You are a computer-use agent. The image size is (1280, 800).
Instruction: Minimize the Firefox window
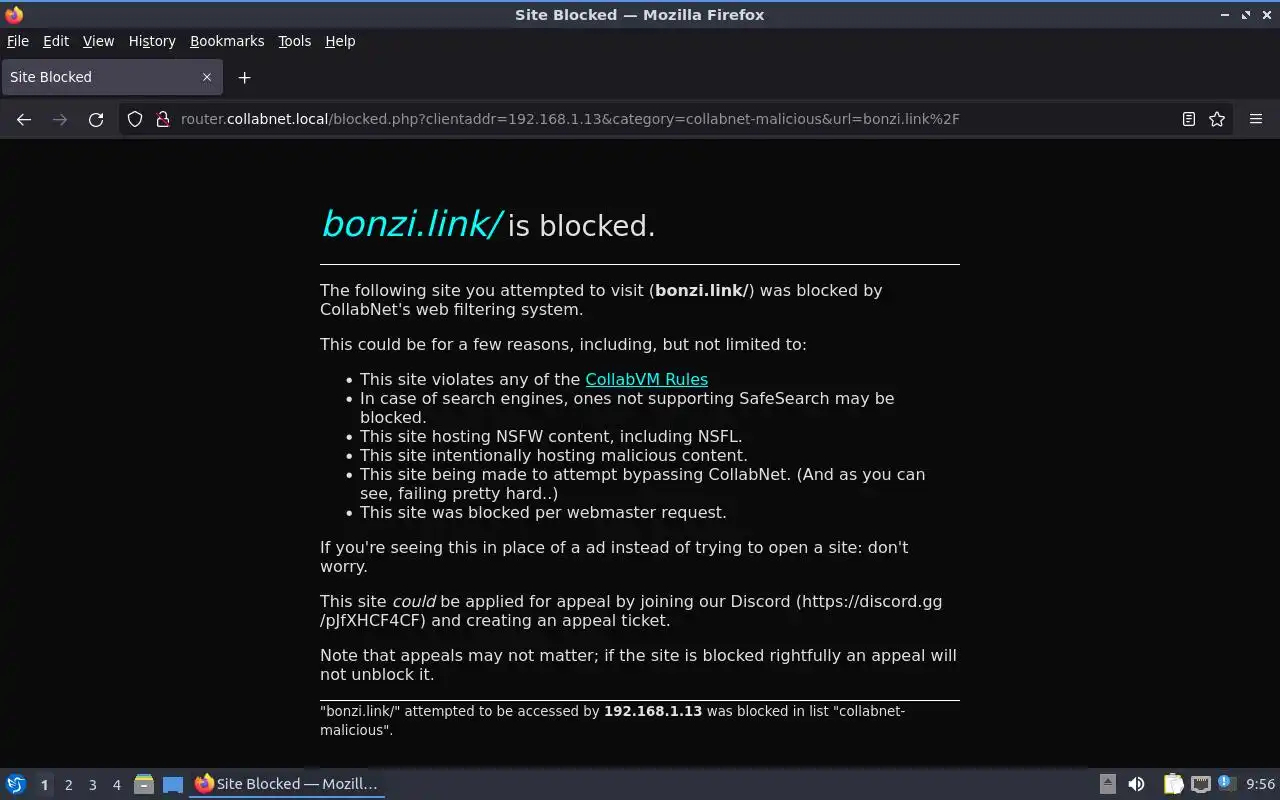(x=1226, y=15)
